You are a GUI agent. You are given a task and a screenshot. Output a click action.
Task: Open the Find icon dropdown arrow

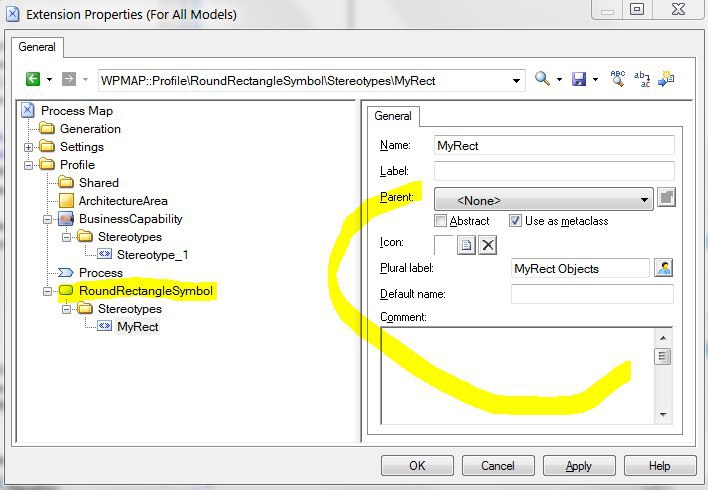coord(559,80)
